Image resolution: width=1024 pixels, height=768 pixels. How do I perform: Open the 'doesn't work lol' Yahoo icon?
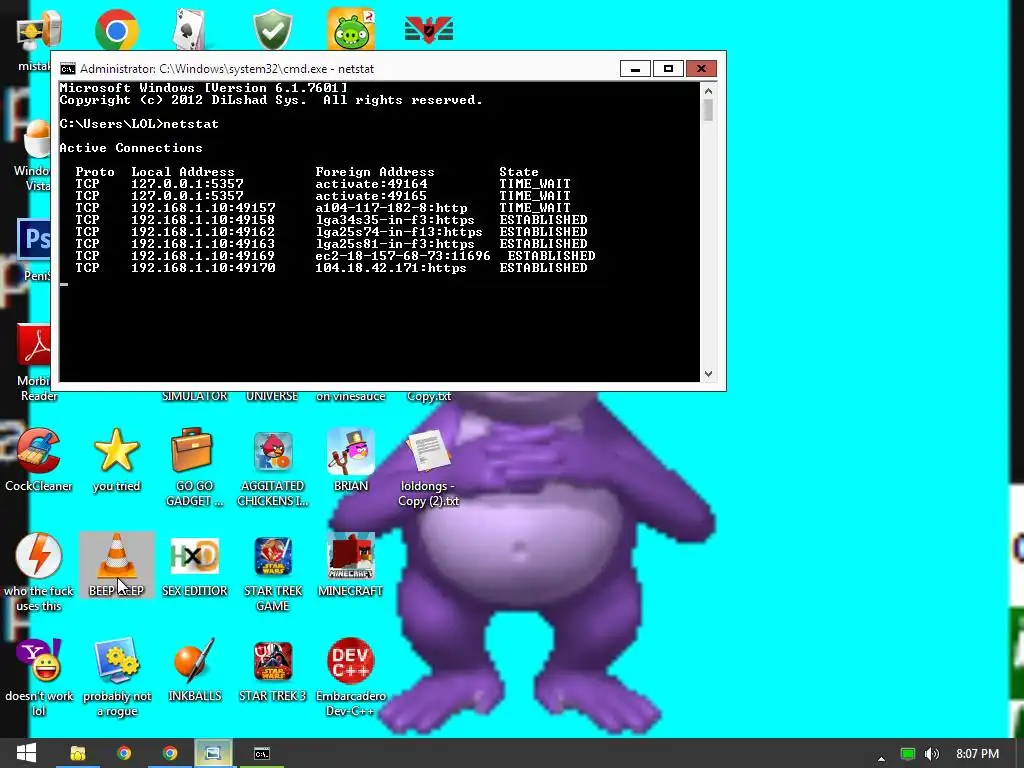(x=39, y=677)
